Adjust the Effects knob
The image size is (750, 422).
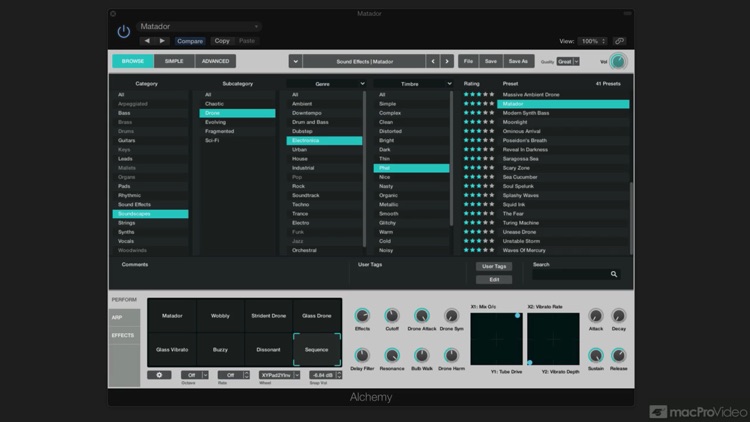[x=362, y=316]
